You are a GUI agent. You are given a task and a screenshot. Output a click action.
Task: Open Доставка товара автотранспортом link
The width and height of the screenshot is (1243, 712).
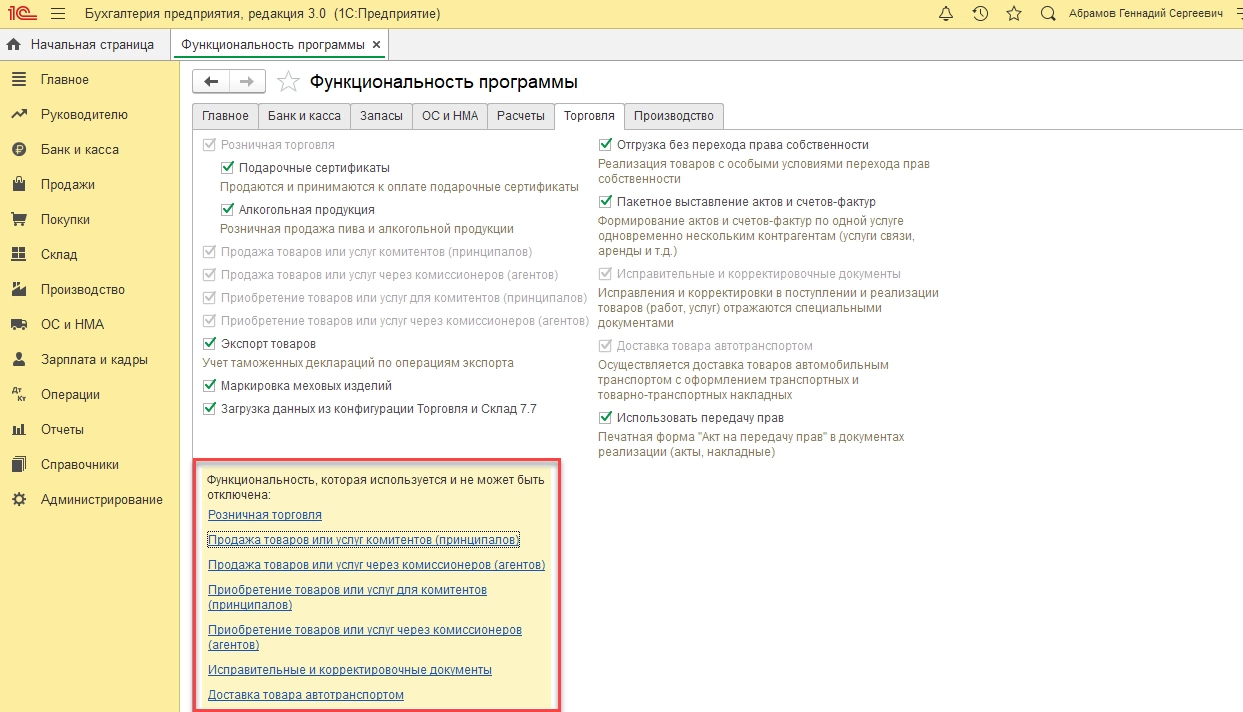coord(306,695)
